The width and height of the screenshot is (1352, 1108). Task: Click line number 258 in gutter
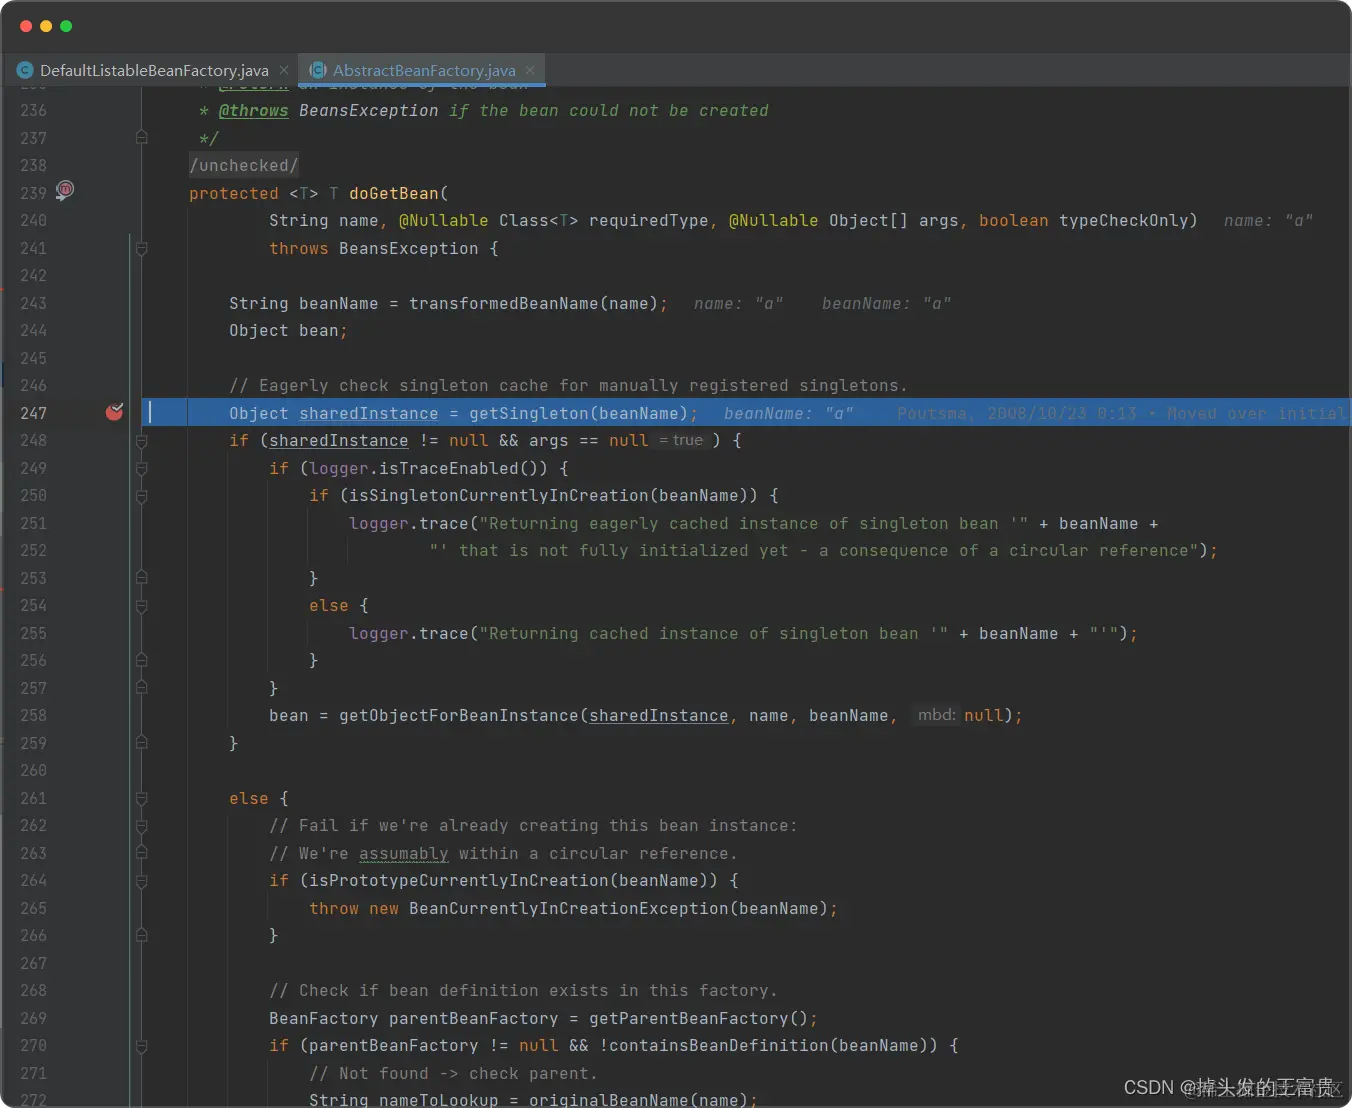pyautogui.click(x=33, y=716)
